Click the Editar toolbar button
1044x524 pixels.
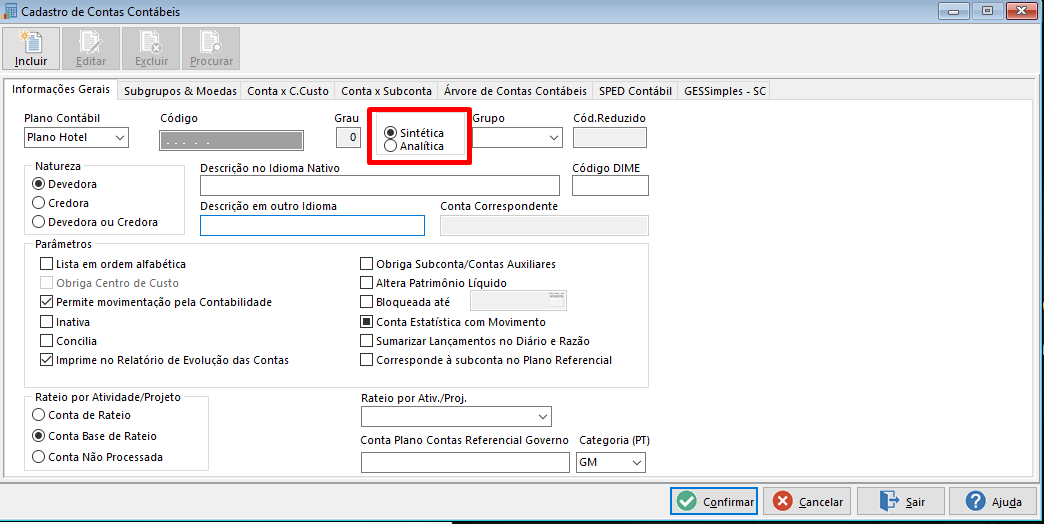tap(91, 49)
